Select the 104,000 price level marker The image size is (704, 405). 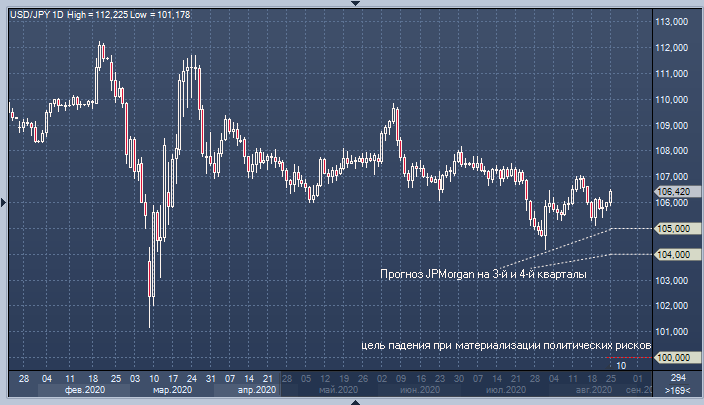coord(671,254)
